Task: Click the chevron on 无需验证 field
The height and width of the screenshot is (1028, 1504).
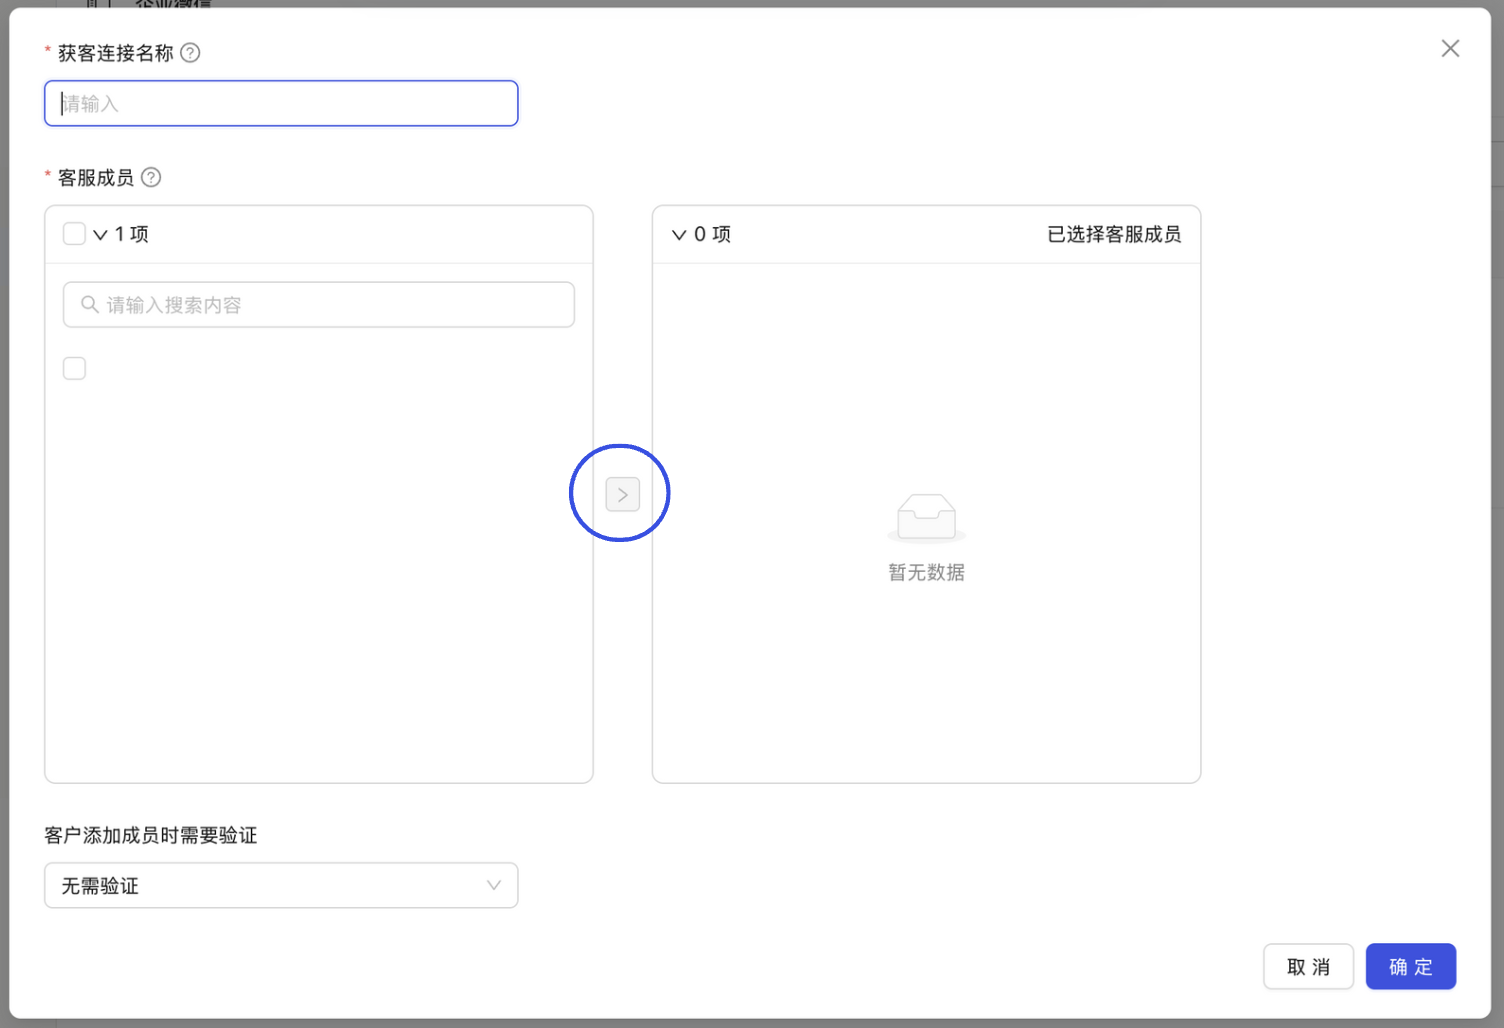Action: click(x=493, y=885)
